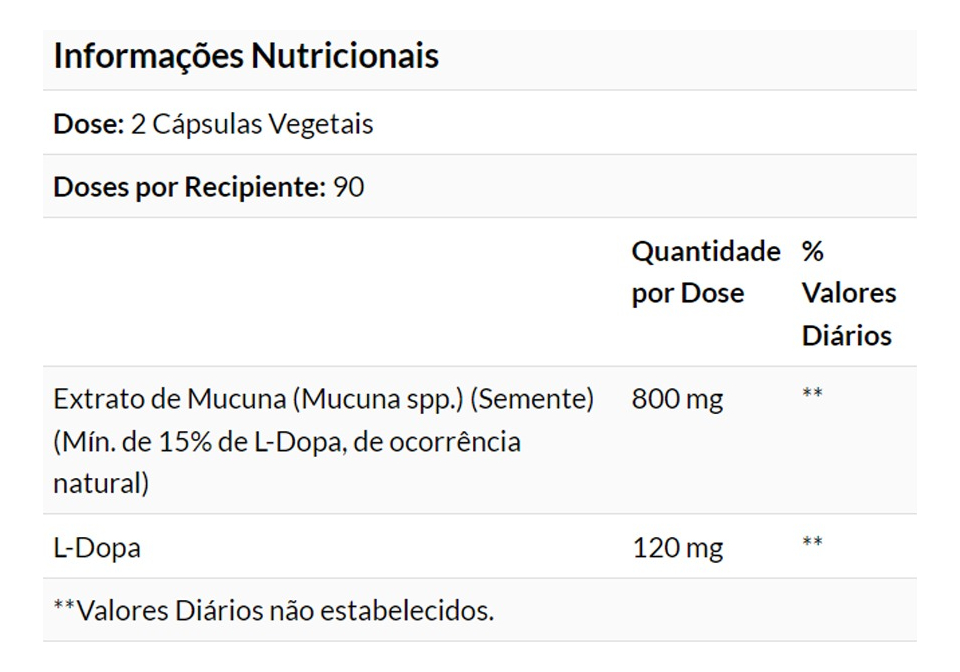Click the Extrato de Mucuna ingredient name
This screenshot has width=960, height=672.
point(169,399)
